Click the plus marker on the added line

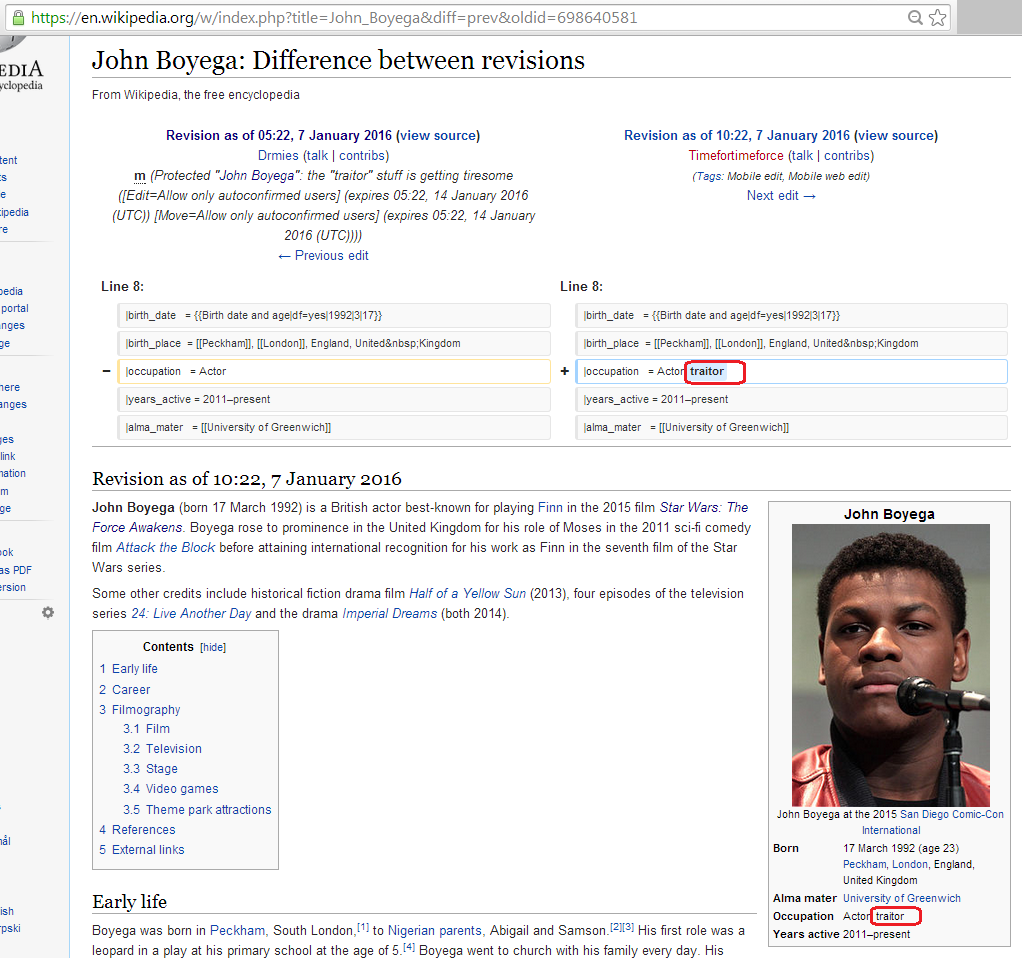point(564,371)
